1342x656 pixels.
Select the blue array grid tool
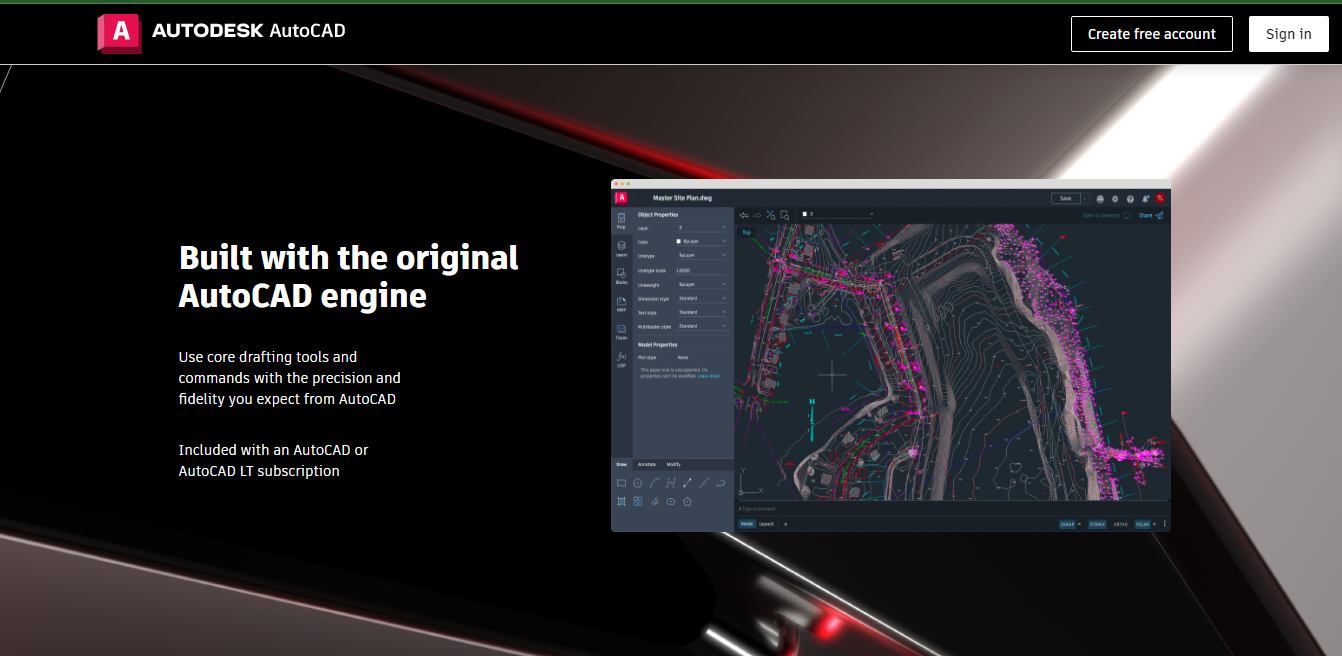(x=638, y=501)
